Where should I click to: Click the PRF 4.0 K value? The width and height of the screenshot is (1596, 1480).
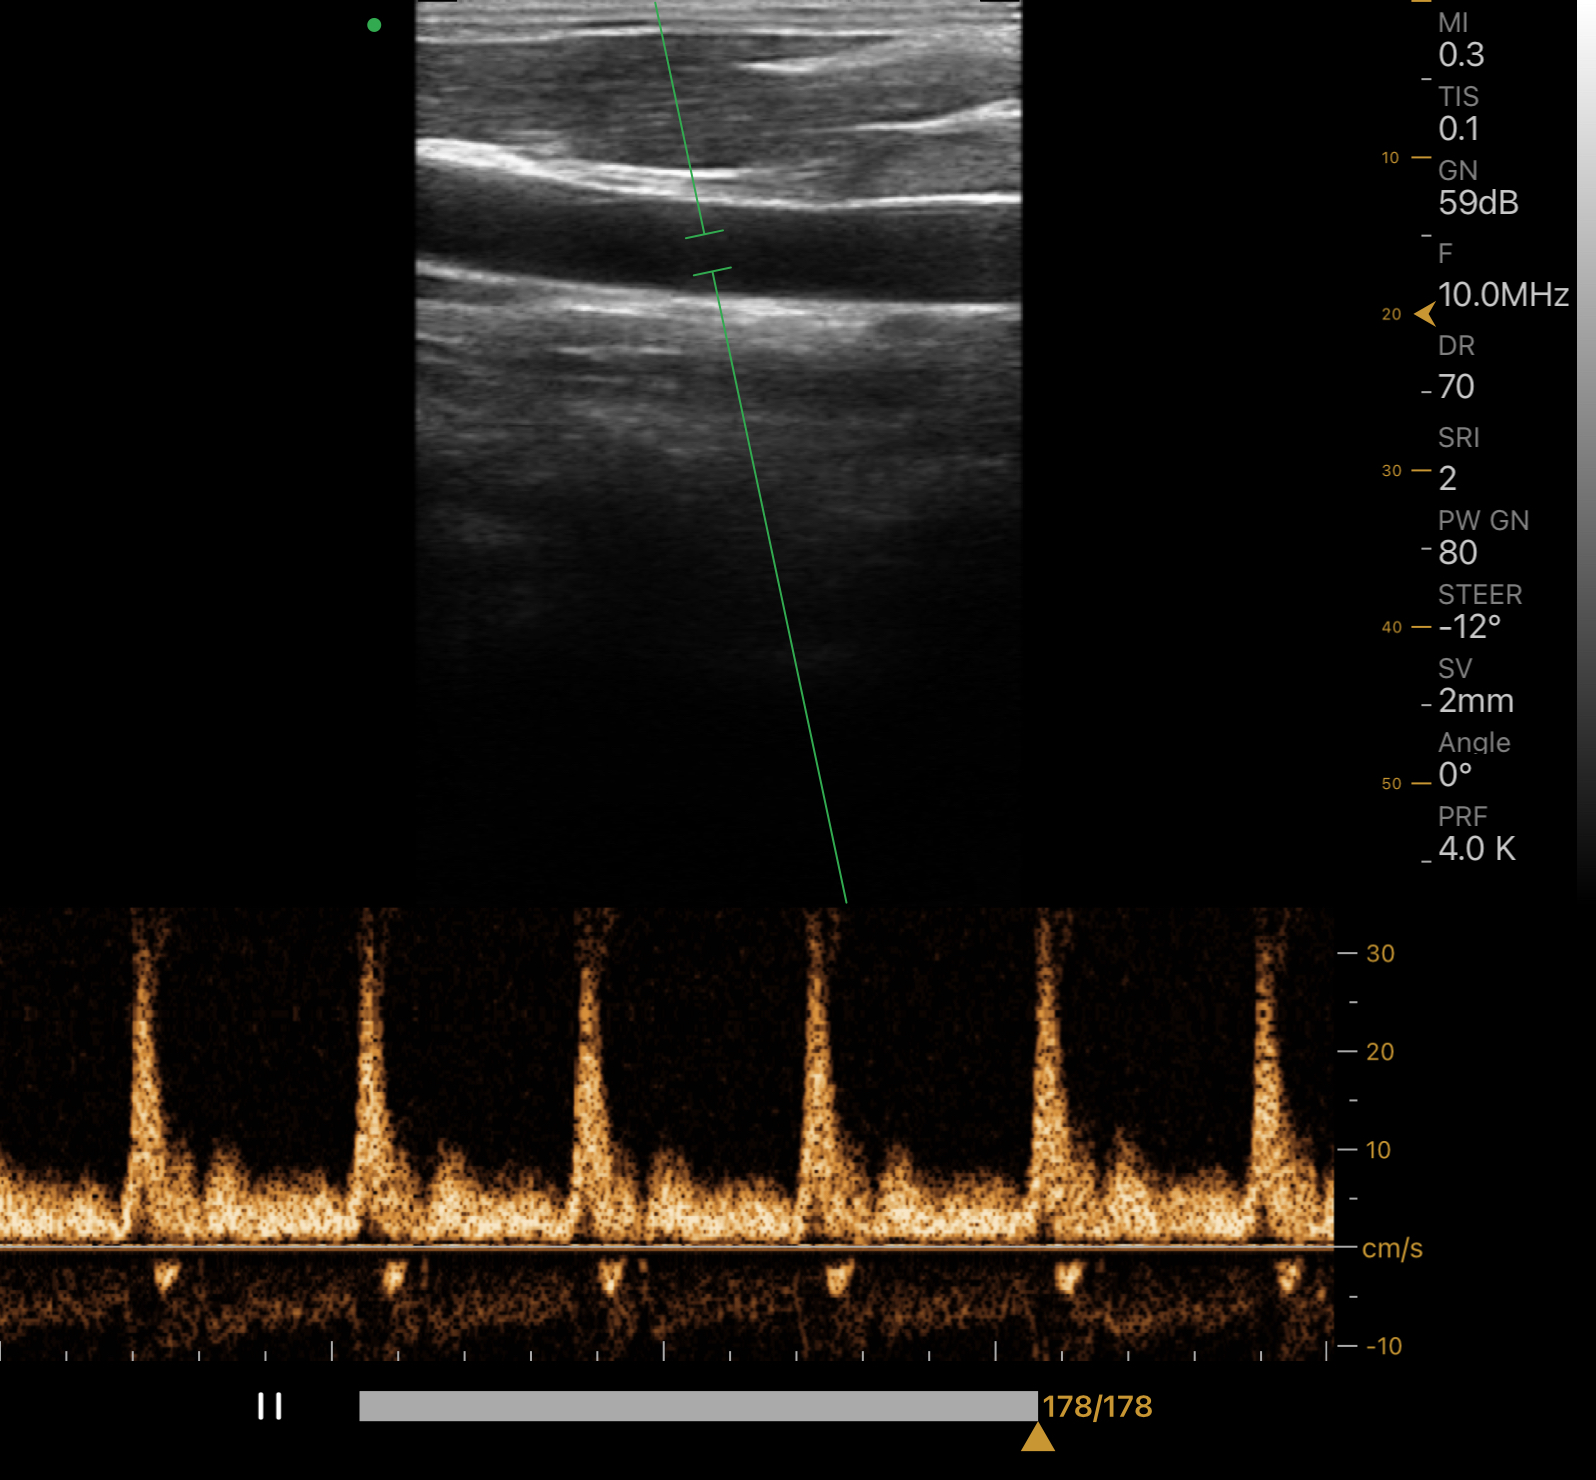(1476, 849)
